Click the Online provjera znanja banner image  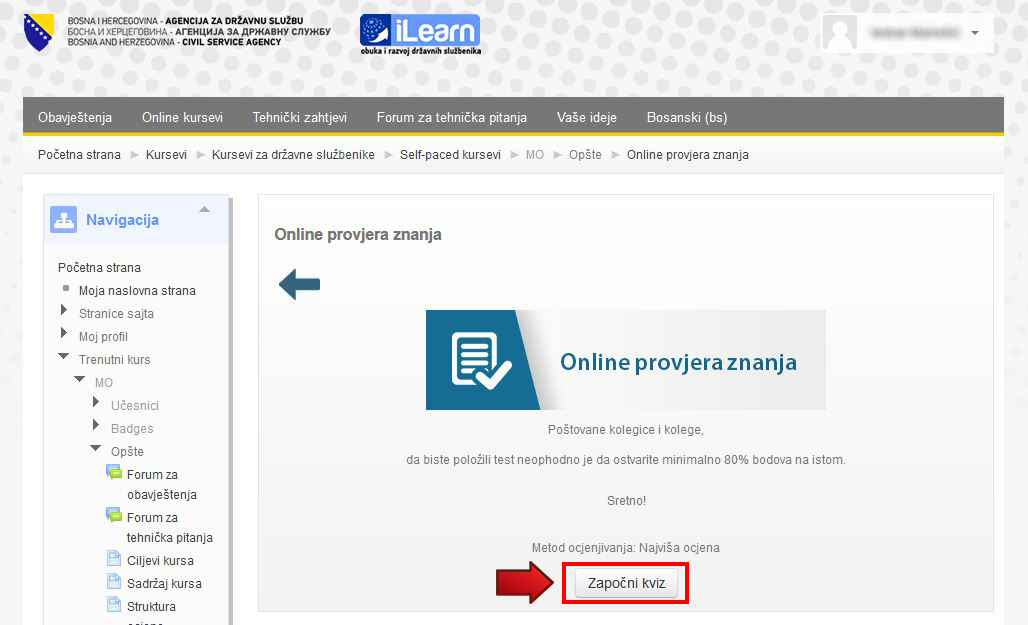[x=625, y=360]
